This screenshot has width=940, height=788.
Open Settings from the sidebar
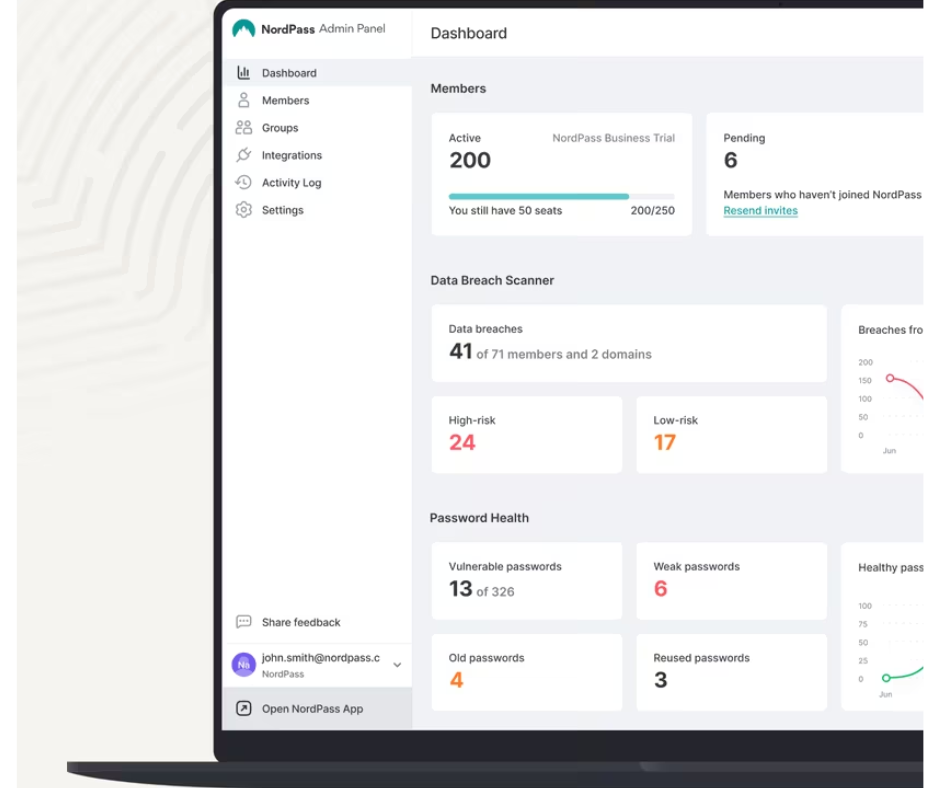pyautogui.click(x=317, y=210)
